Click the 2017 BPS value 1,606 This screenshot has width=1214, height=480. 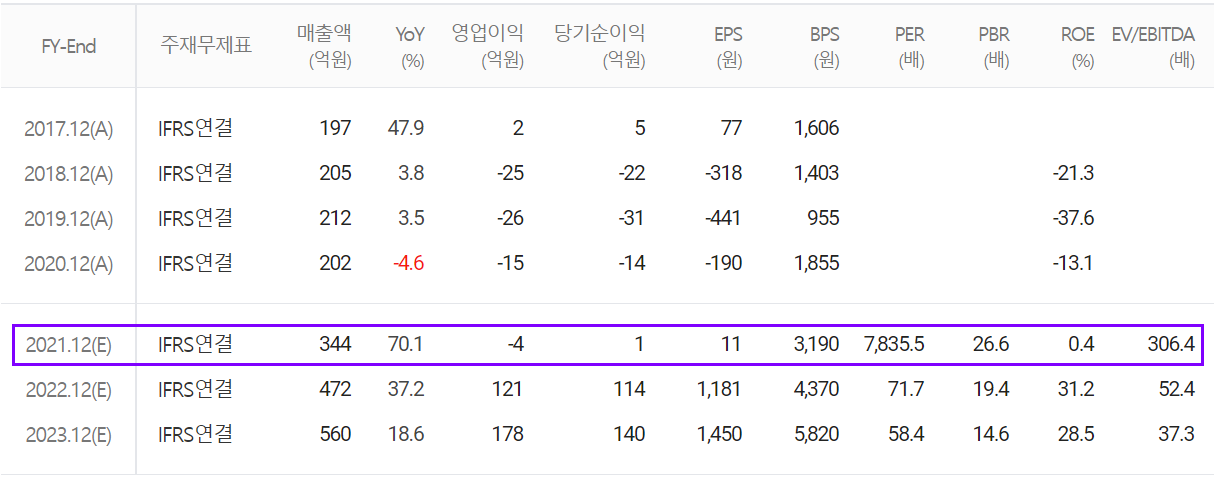(x=816, y=128)
